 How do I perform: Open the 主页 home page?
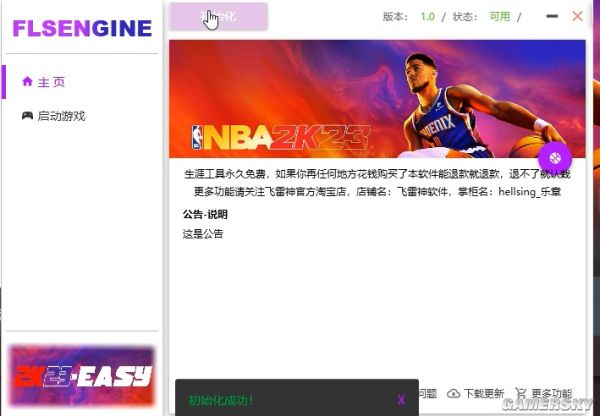[43, 82]
